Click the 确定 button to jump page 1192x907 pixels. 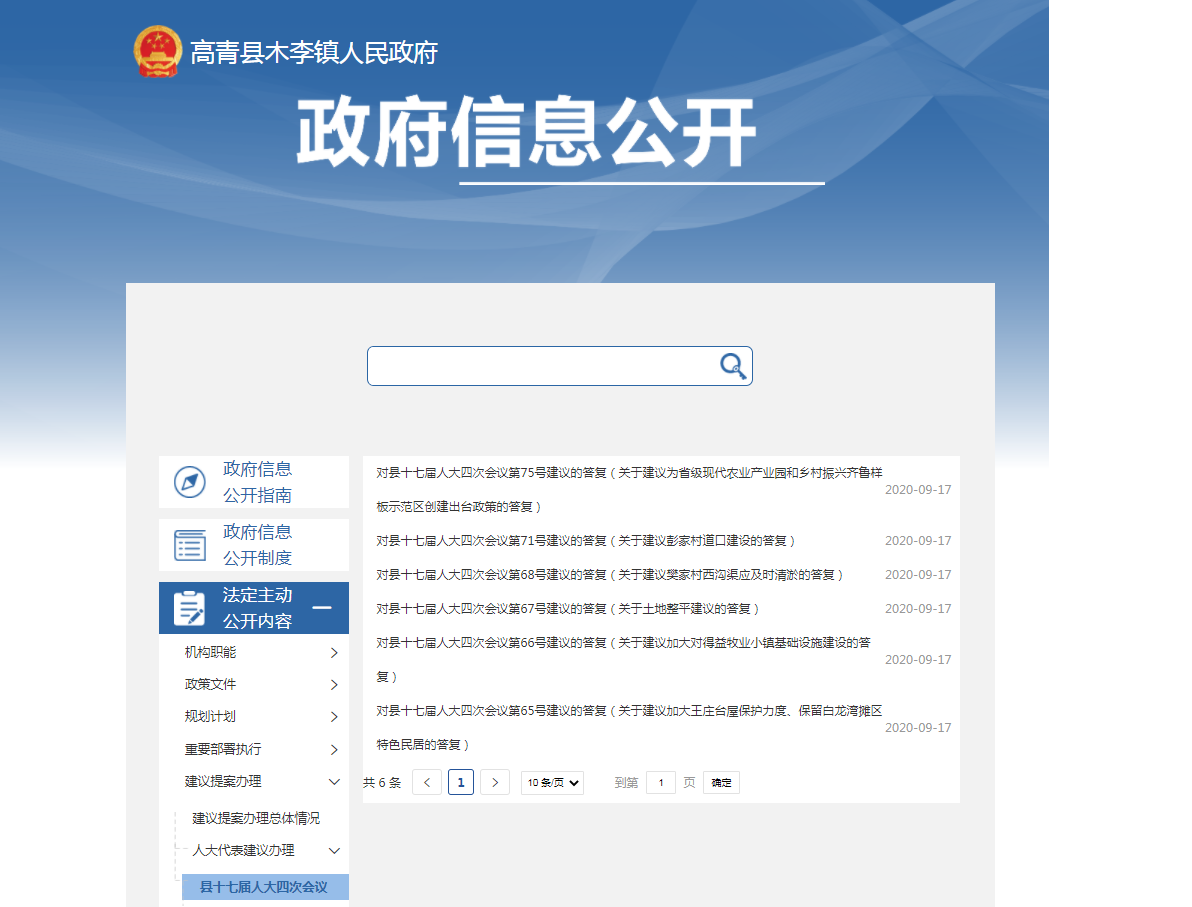point(721,783)
